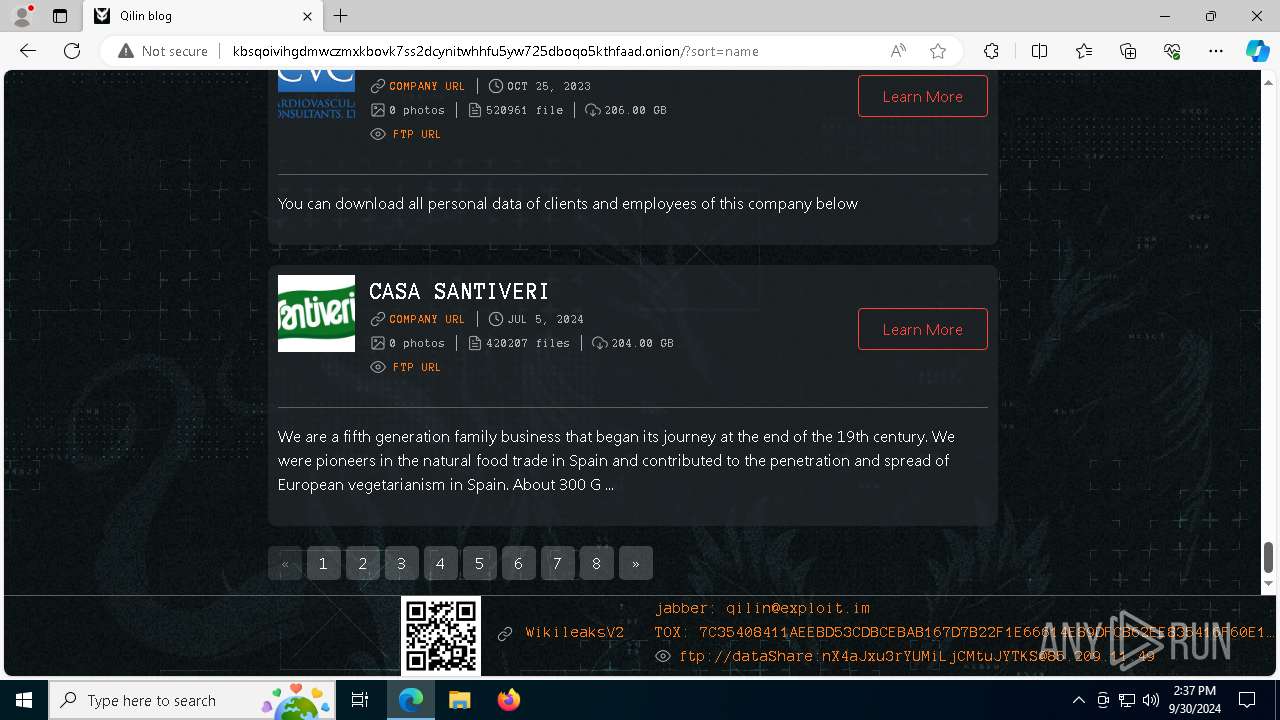The image size is (1280, 720).
Task: Click the vertical page scrollbar thumb
Action: pyautogui.click(x=1268, y=557)
